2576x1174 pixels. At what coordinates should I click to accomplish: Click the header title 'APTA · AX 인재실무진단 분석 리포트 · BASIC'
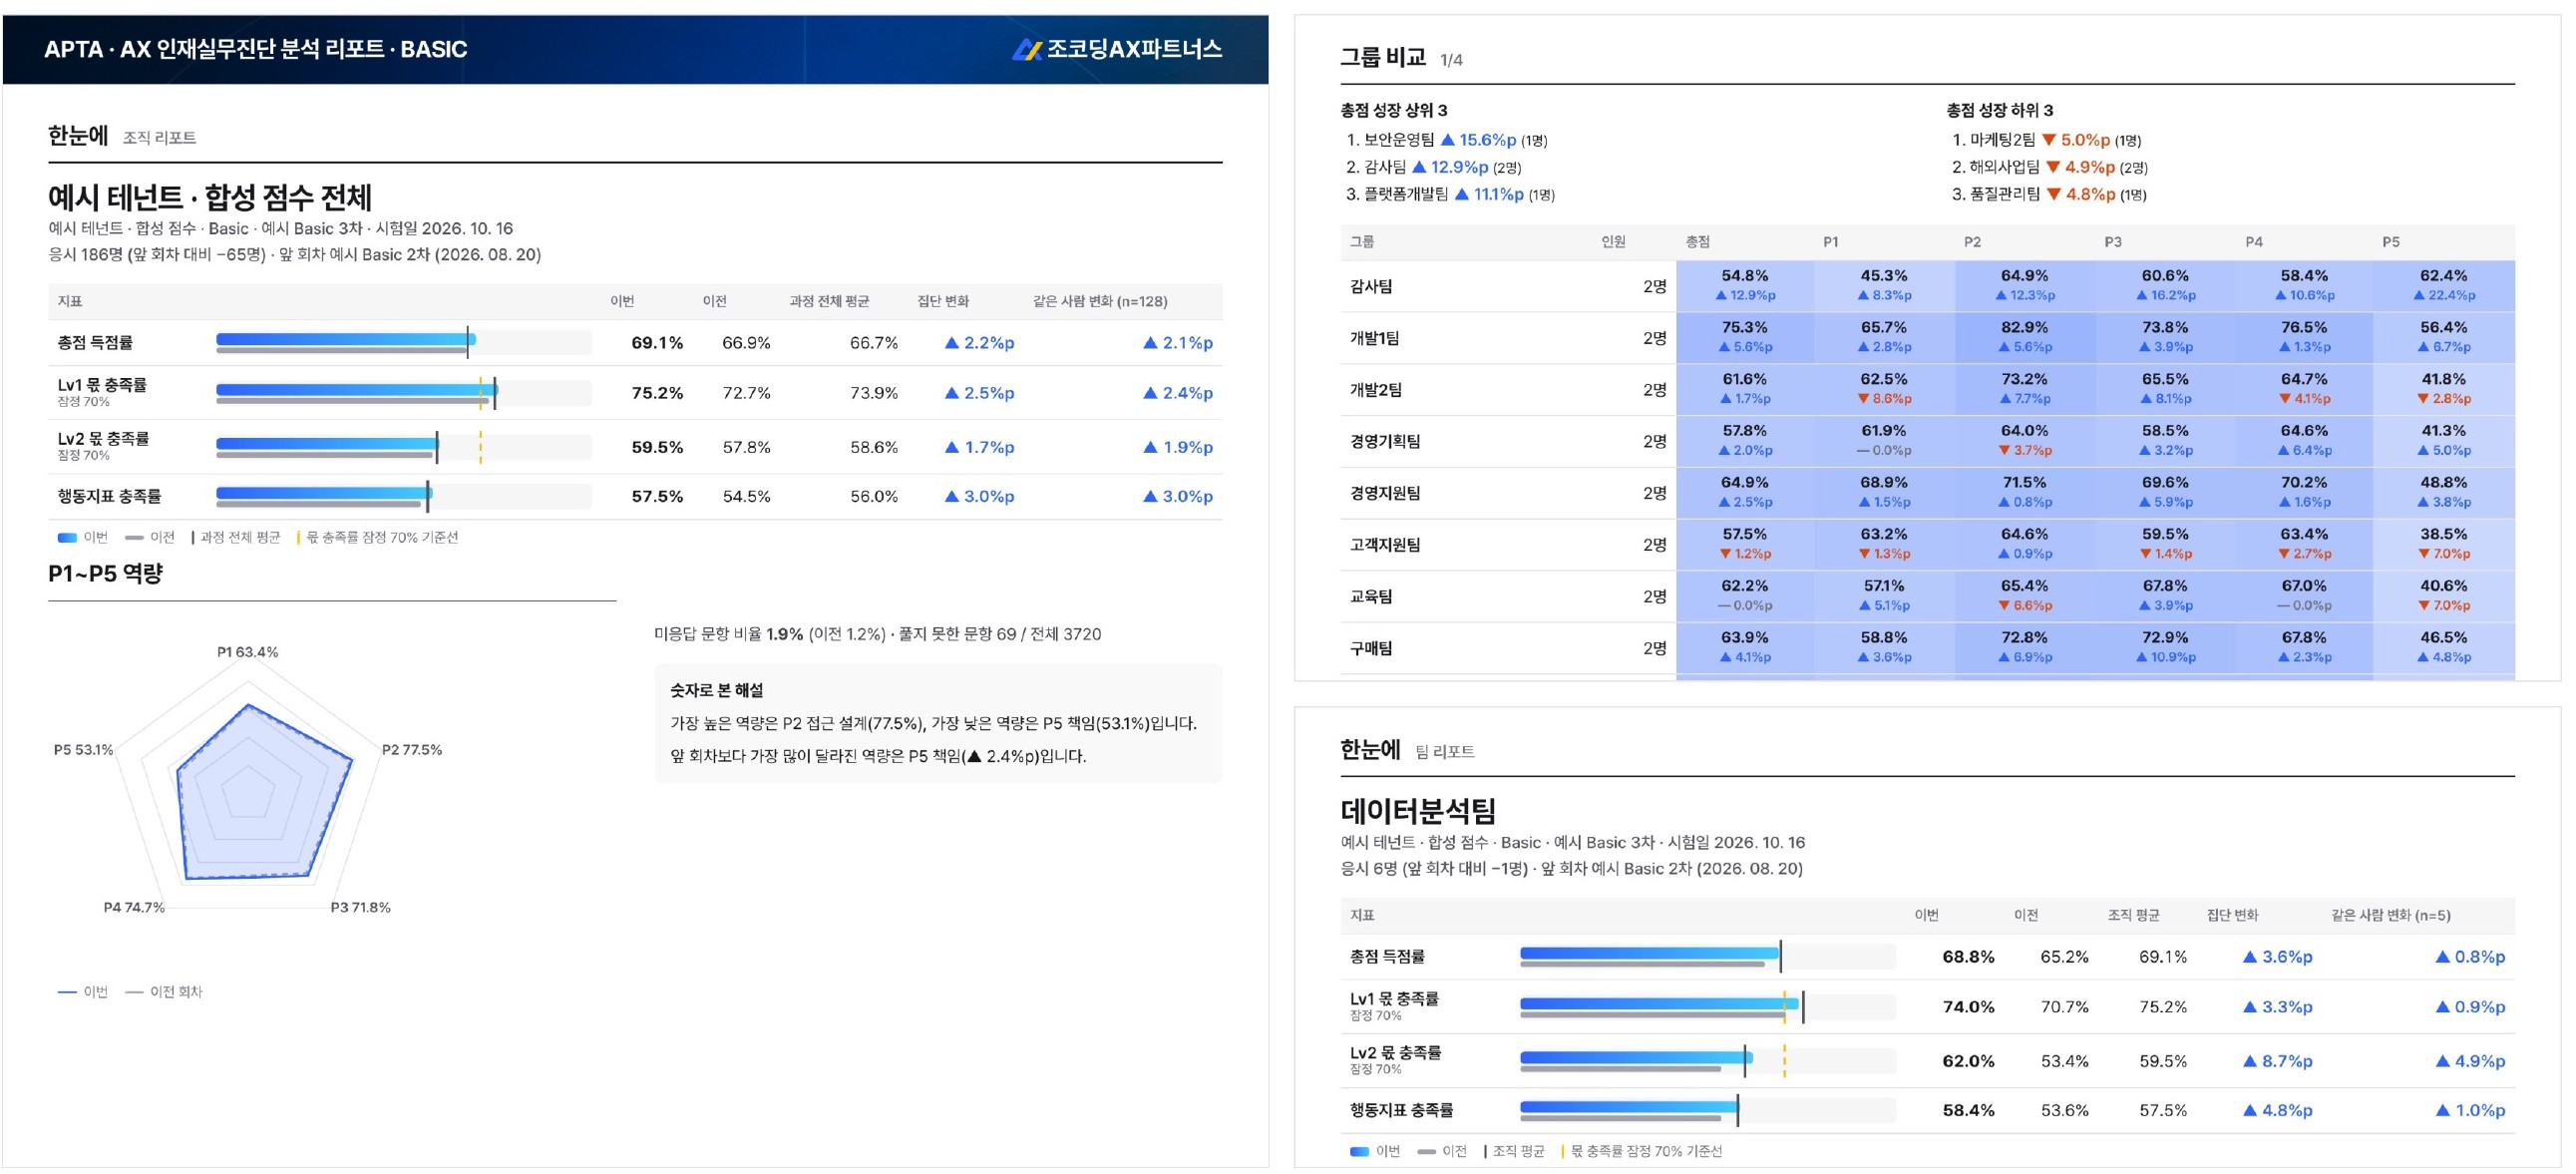tap(256, 49)
